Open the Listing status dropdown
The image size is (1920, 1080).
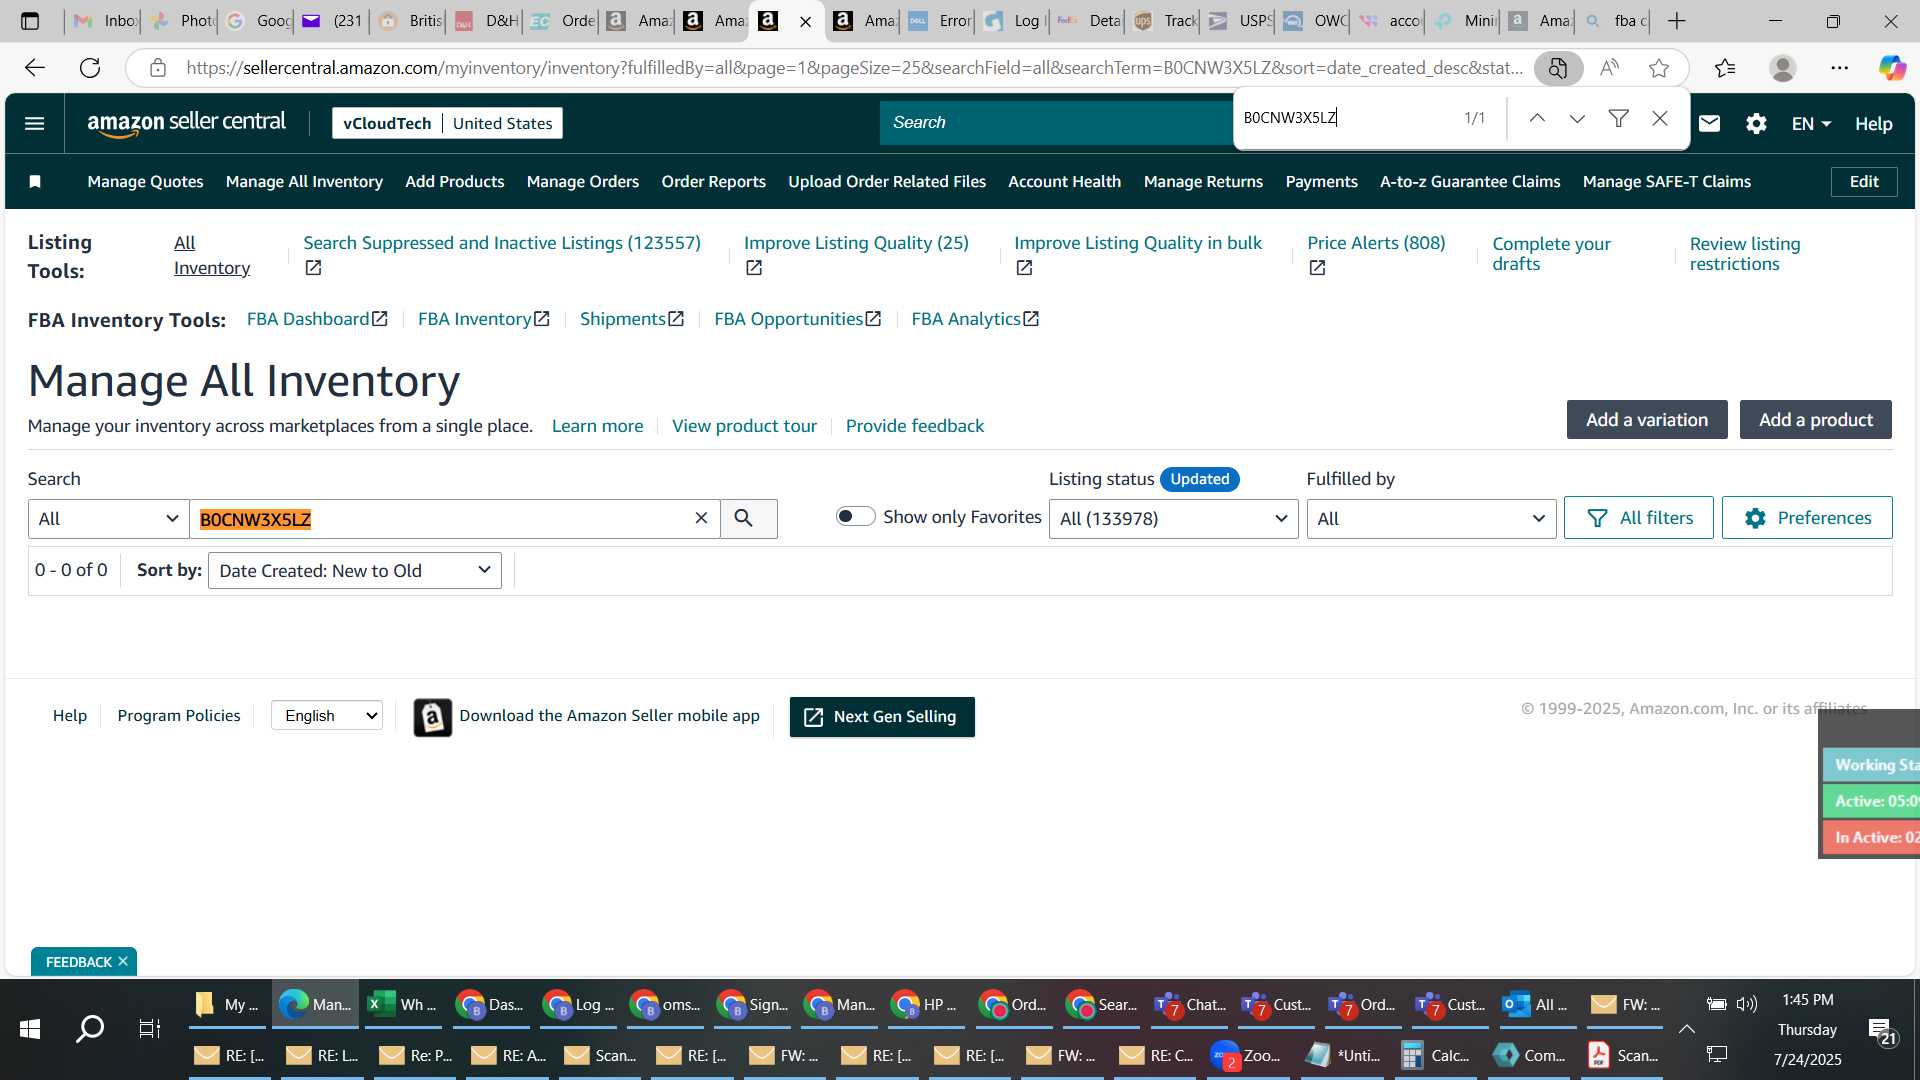[x=1173, y=518]
